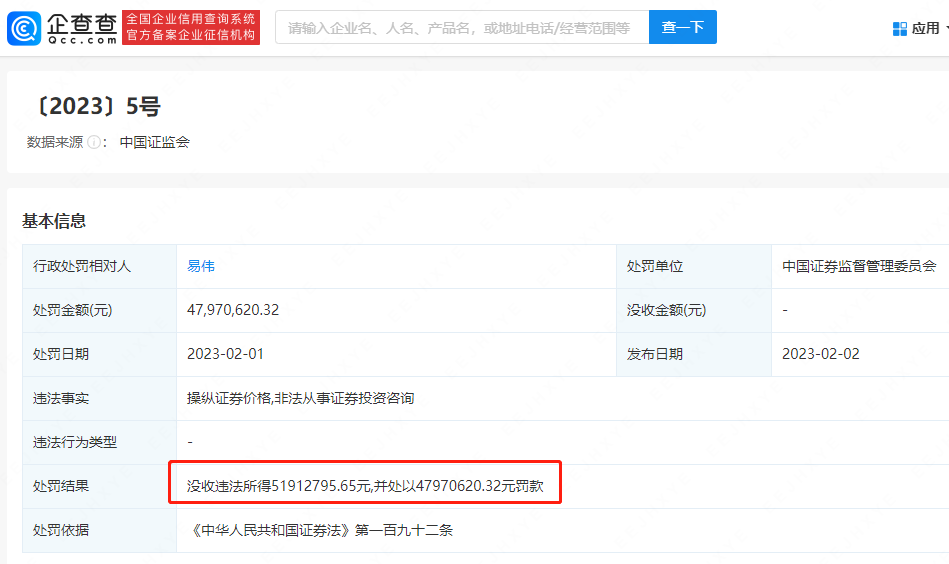The image size is (949, 564).
Task: Click the 数据来源 label text
Action: coord(54,142)
